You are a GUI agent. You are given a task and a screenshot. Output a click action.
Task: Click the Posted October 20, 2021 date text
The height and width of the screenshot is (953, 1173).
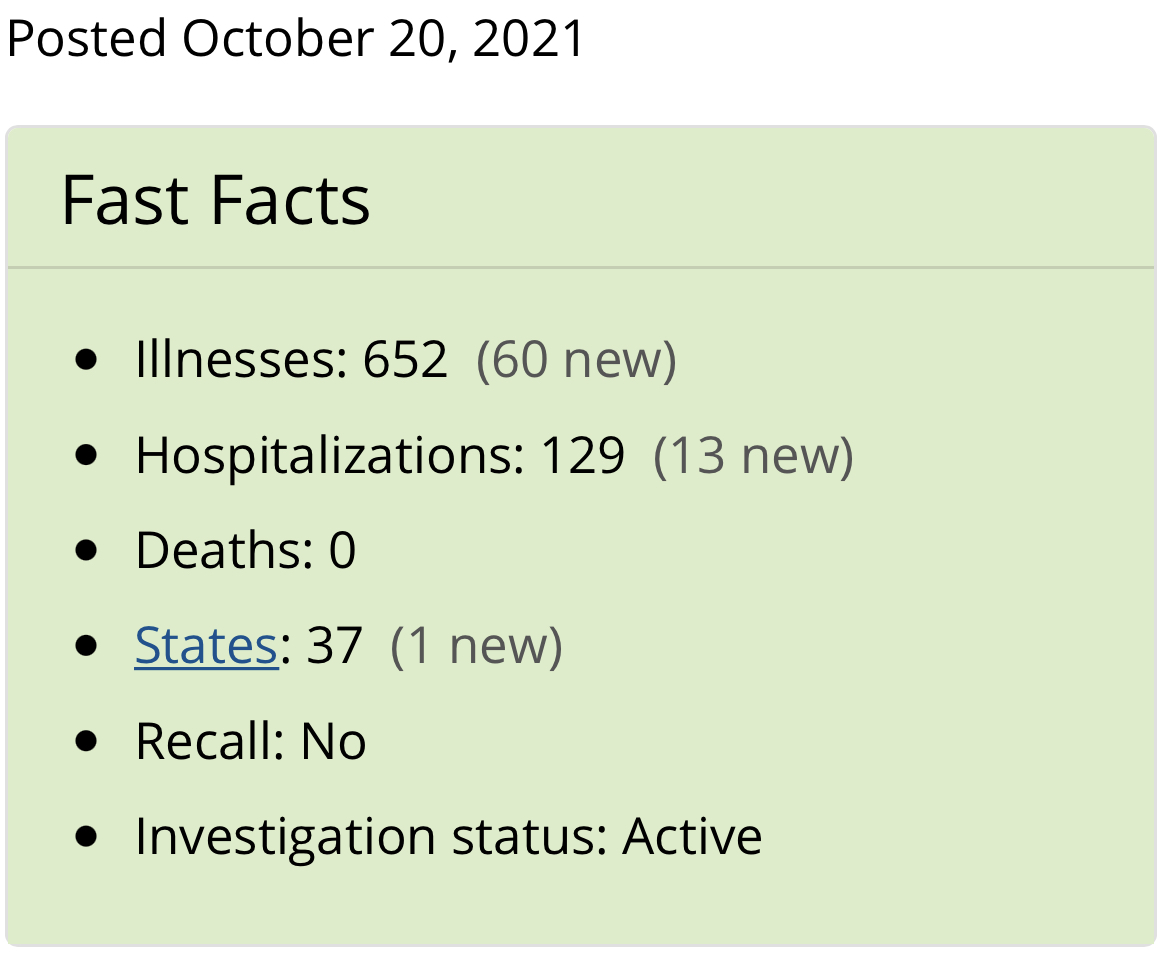click(295, 38)
